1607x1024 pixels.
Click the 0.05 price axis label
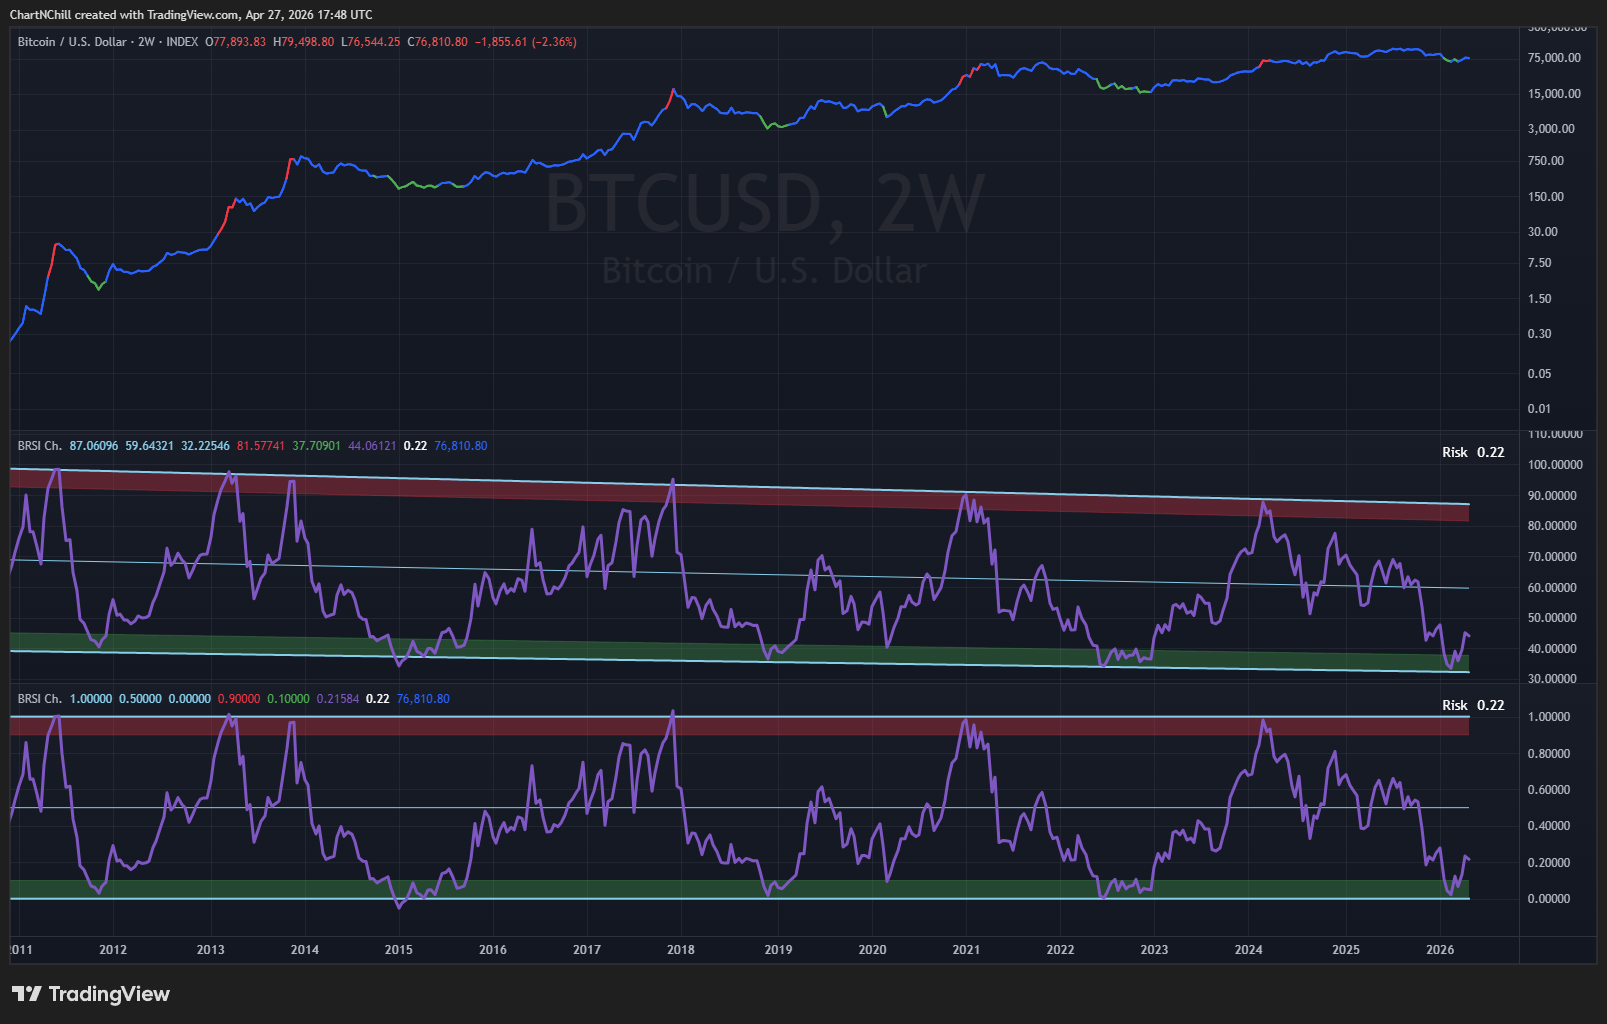tap(1540, 374)
